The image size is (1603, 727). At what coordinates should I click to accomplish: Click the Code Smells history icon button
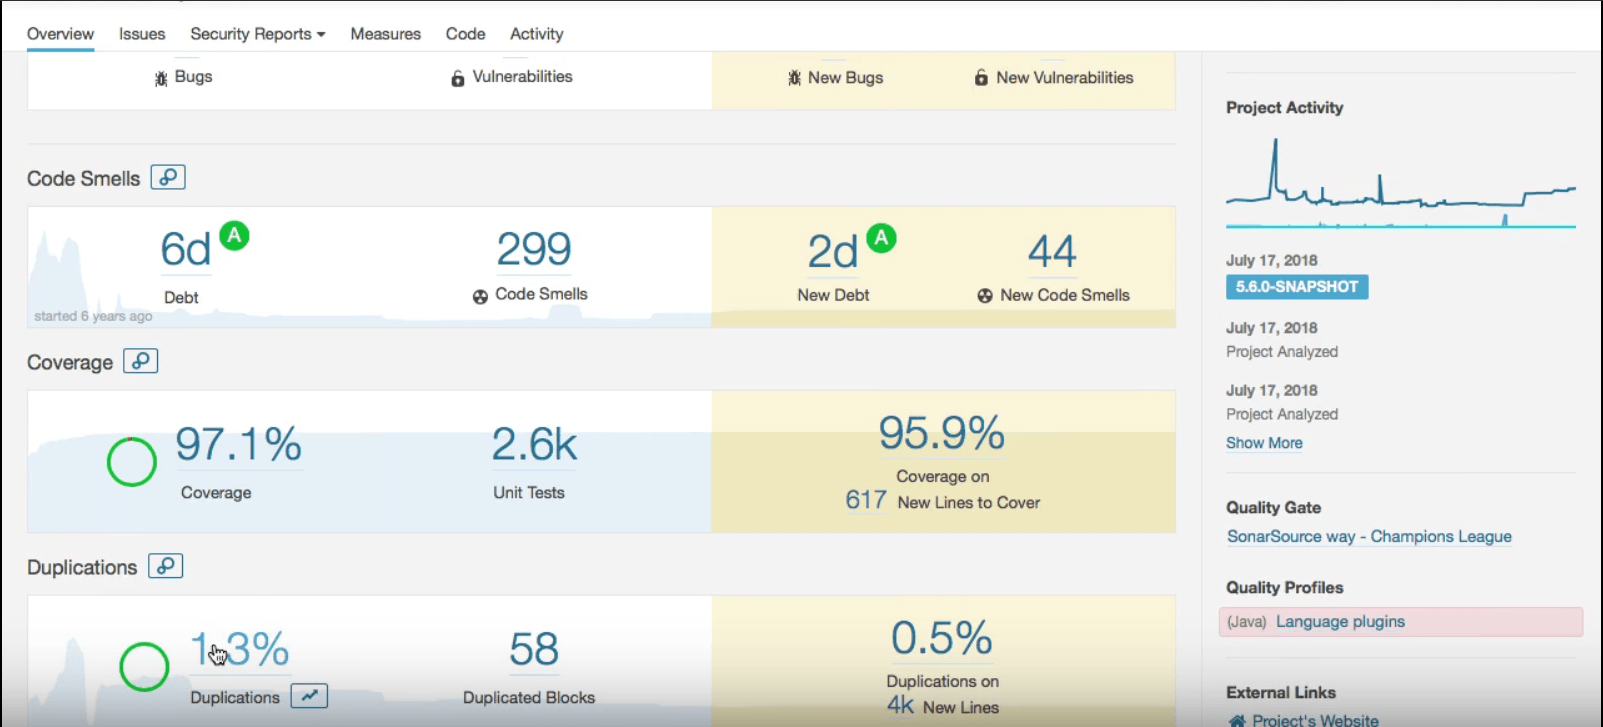tap(168, 177)
